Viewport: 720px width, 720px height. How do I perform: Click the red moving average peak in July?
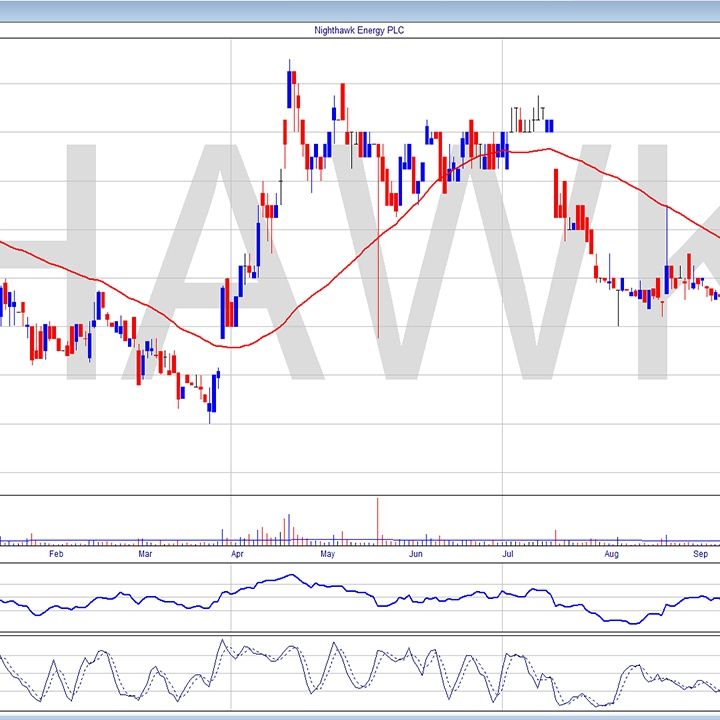[x=545, y=149]
